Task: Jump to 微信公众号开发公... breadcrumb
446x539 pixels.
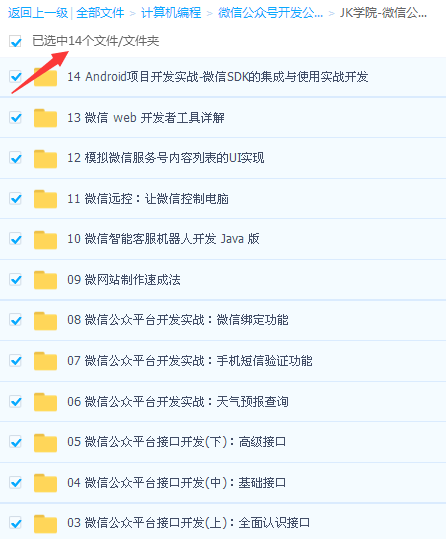Action: 270,13
